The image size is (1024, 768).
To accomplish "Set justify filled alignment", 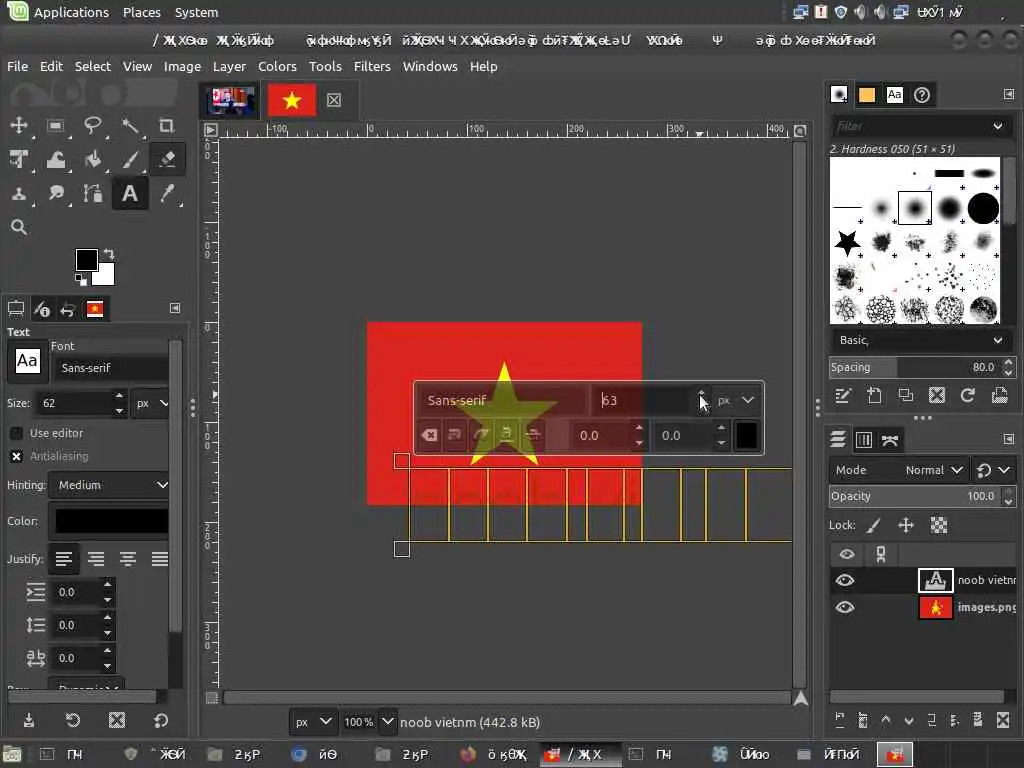I will click(x=159, y=559).
